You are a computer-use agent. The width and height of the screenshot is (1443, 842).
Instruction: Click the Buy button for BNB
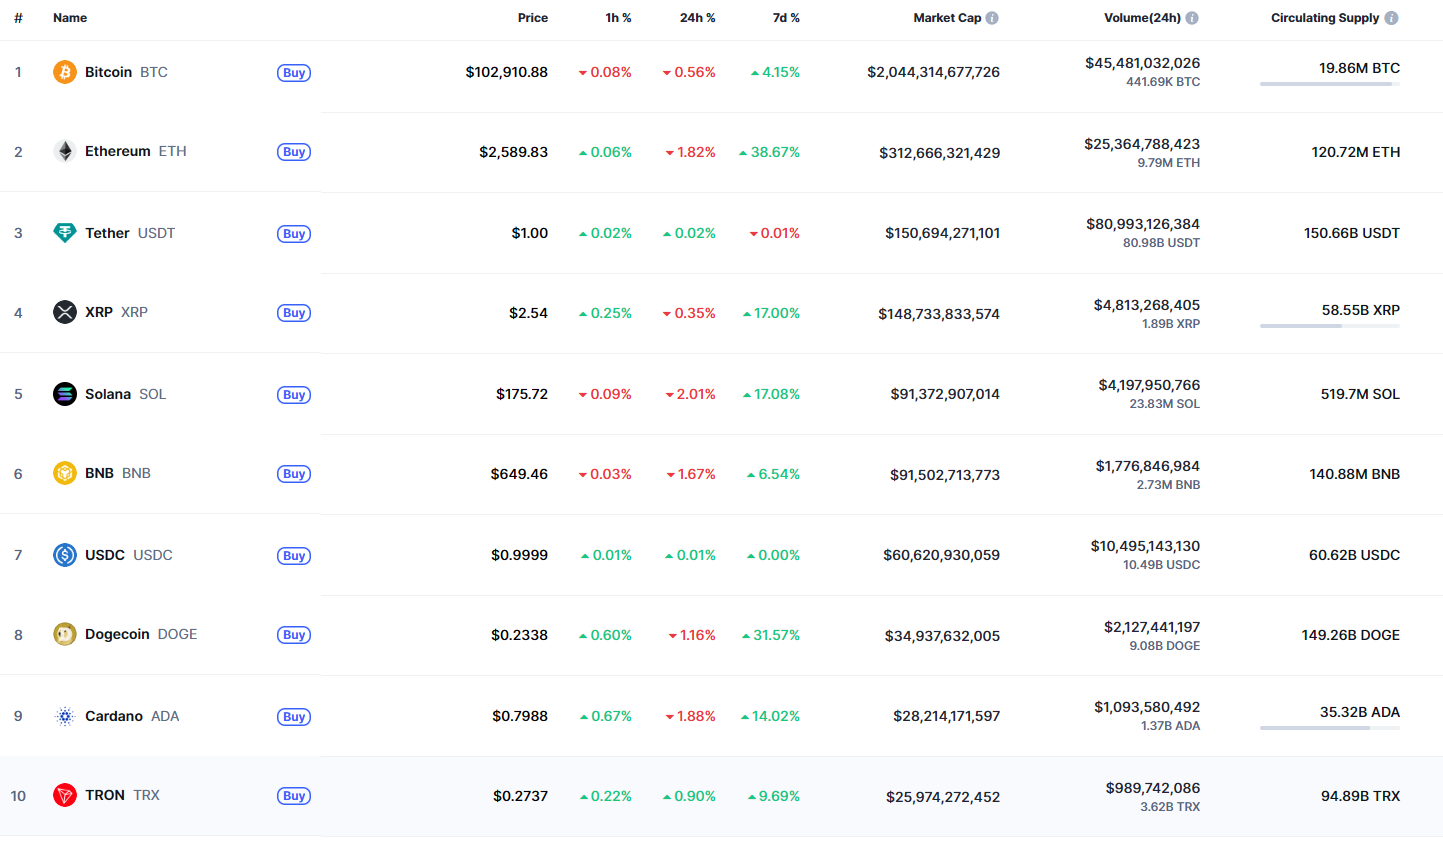[294, 474]
